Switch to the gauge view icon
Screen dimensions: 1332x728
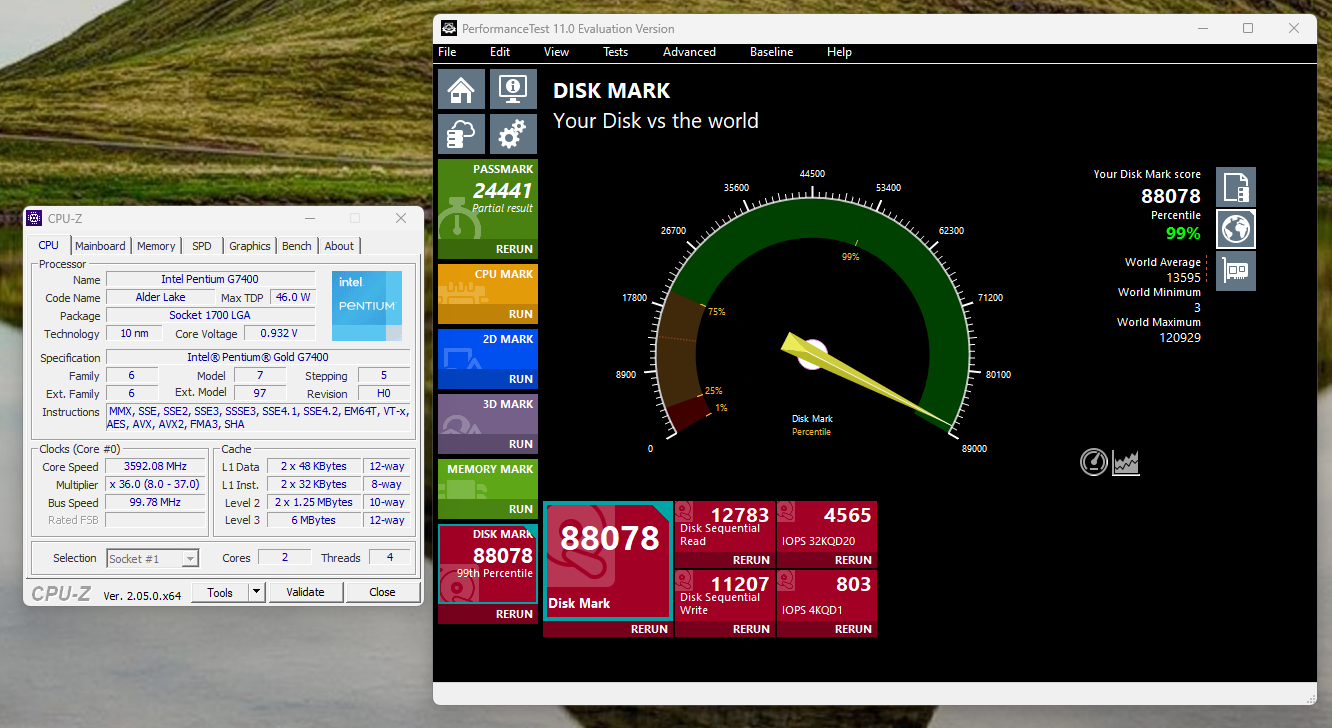1094,462
